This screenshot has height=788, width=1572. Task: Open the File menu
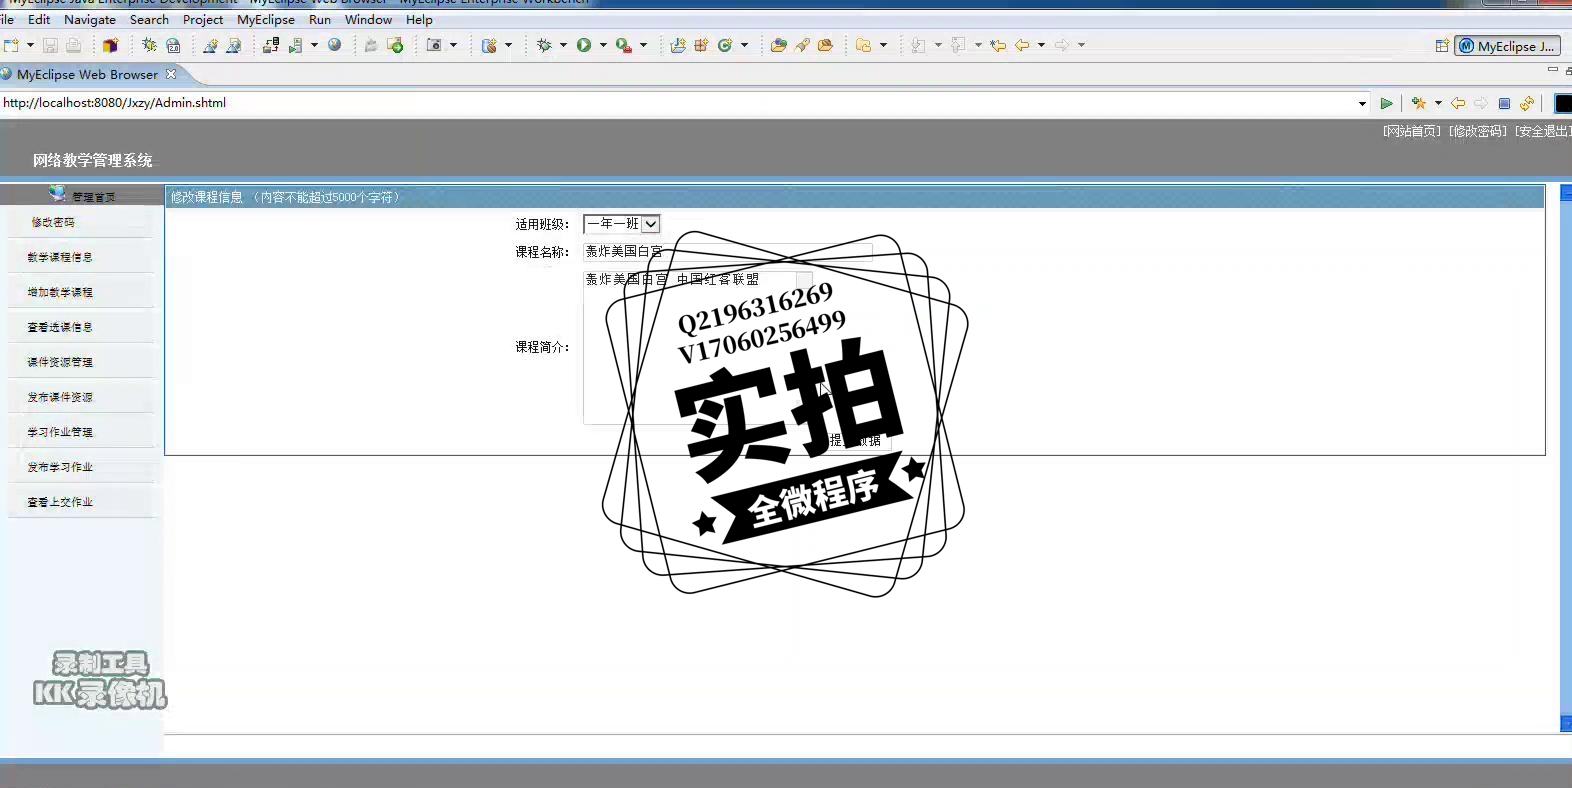click(7, 19)
